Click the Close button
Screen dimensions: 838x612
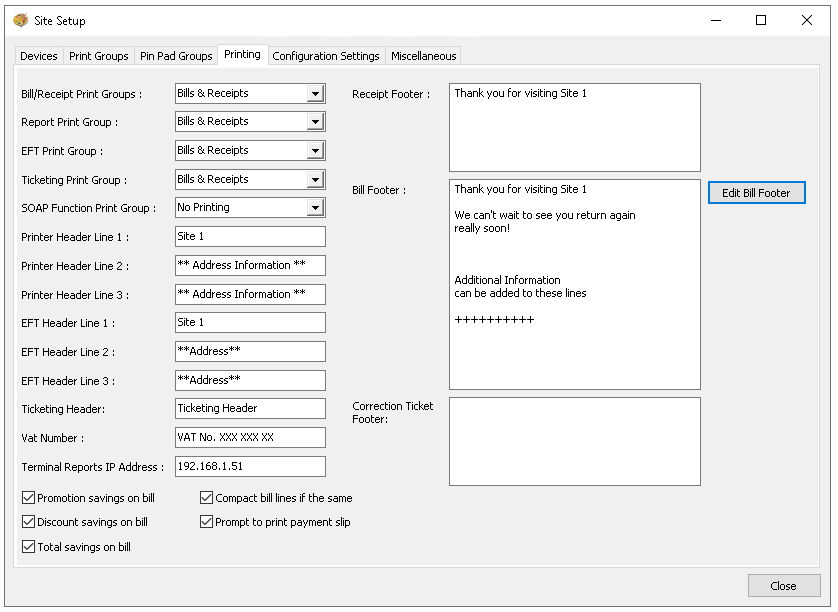pyautogui.click(x=783, y=586)
